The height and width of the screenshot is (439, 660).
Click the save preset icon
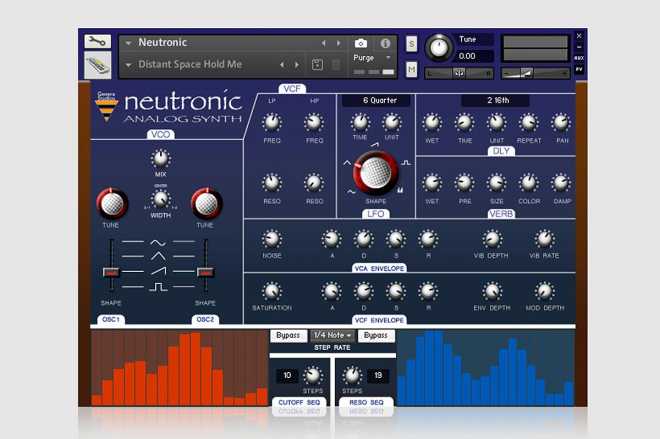point(316,65)
